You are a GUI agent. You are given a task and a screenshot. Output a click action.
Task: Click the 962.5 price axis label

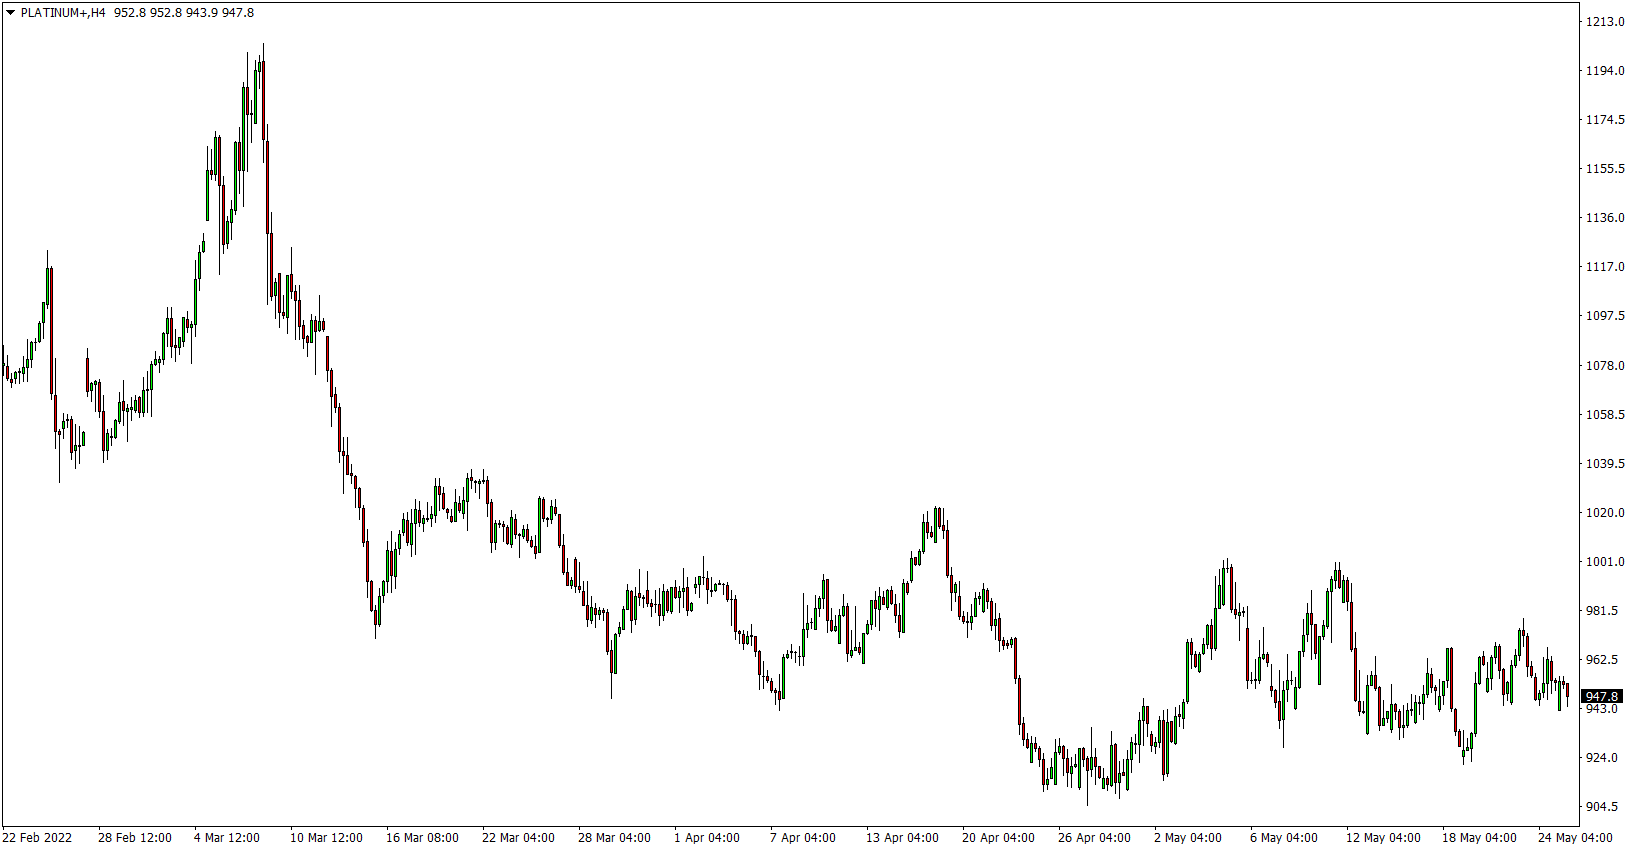coord(1602,660)
